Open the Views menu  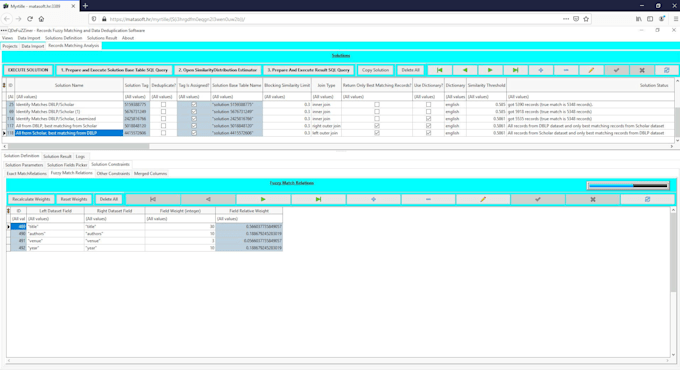click(x=7, y=38)
